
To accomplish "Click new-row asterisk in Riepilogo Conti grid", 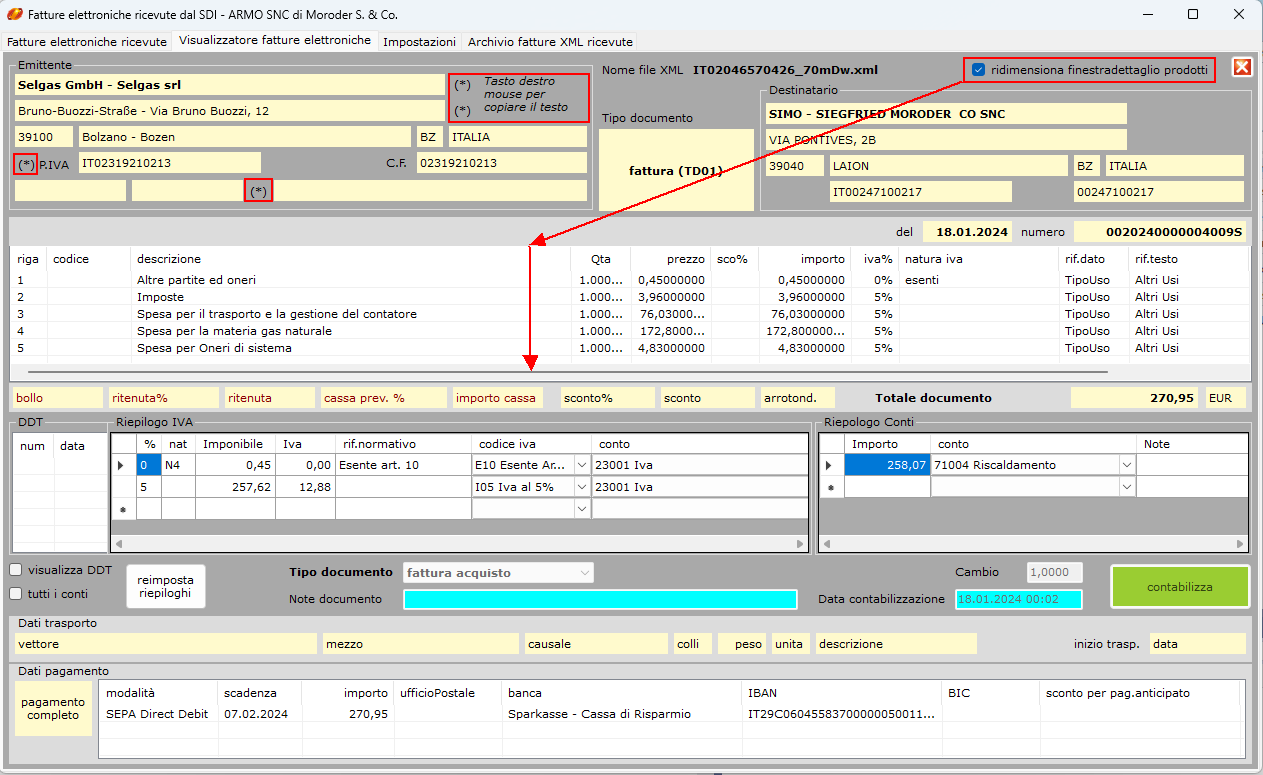I will tap(830, 487).
